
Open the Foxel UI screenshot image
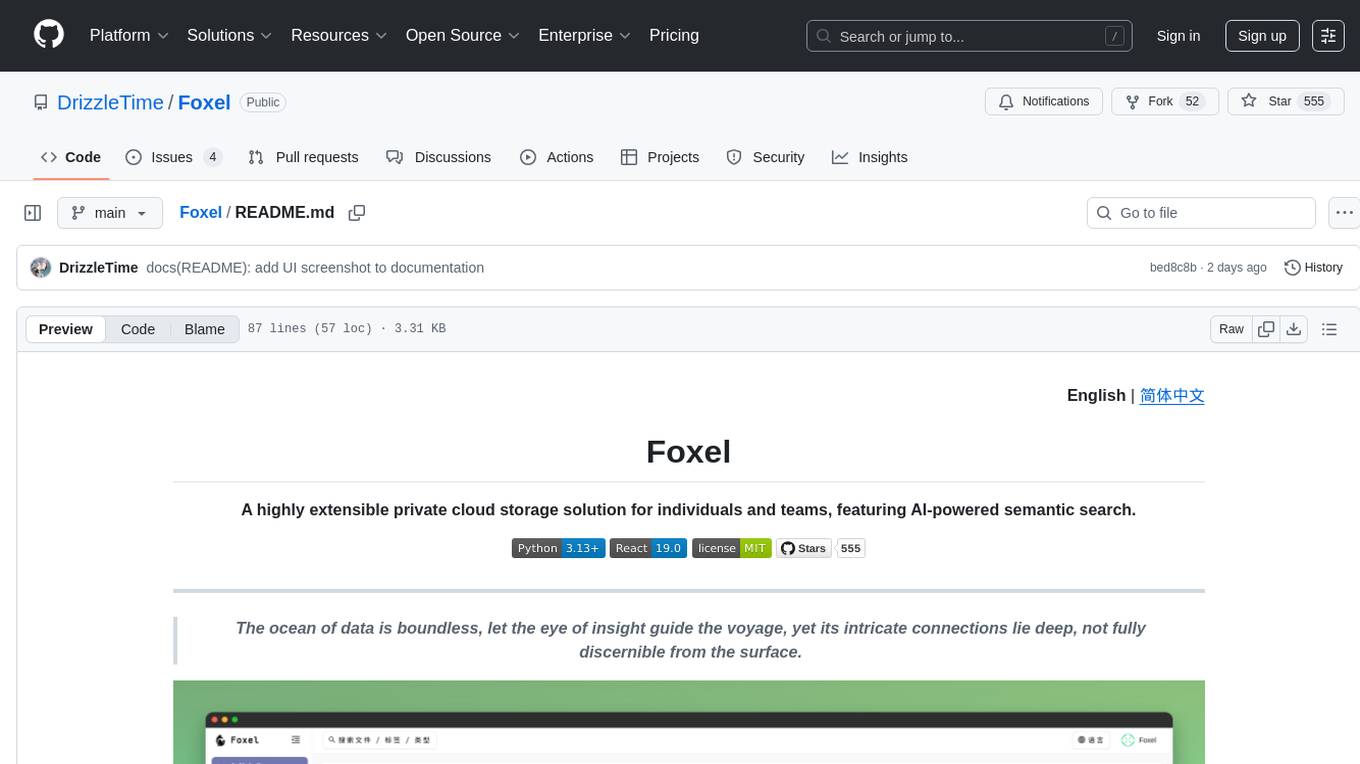[689, 722]
